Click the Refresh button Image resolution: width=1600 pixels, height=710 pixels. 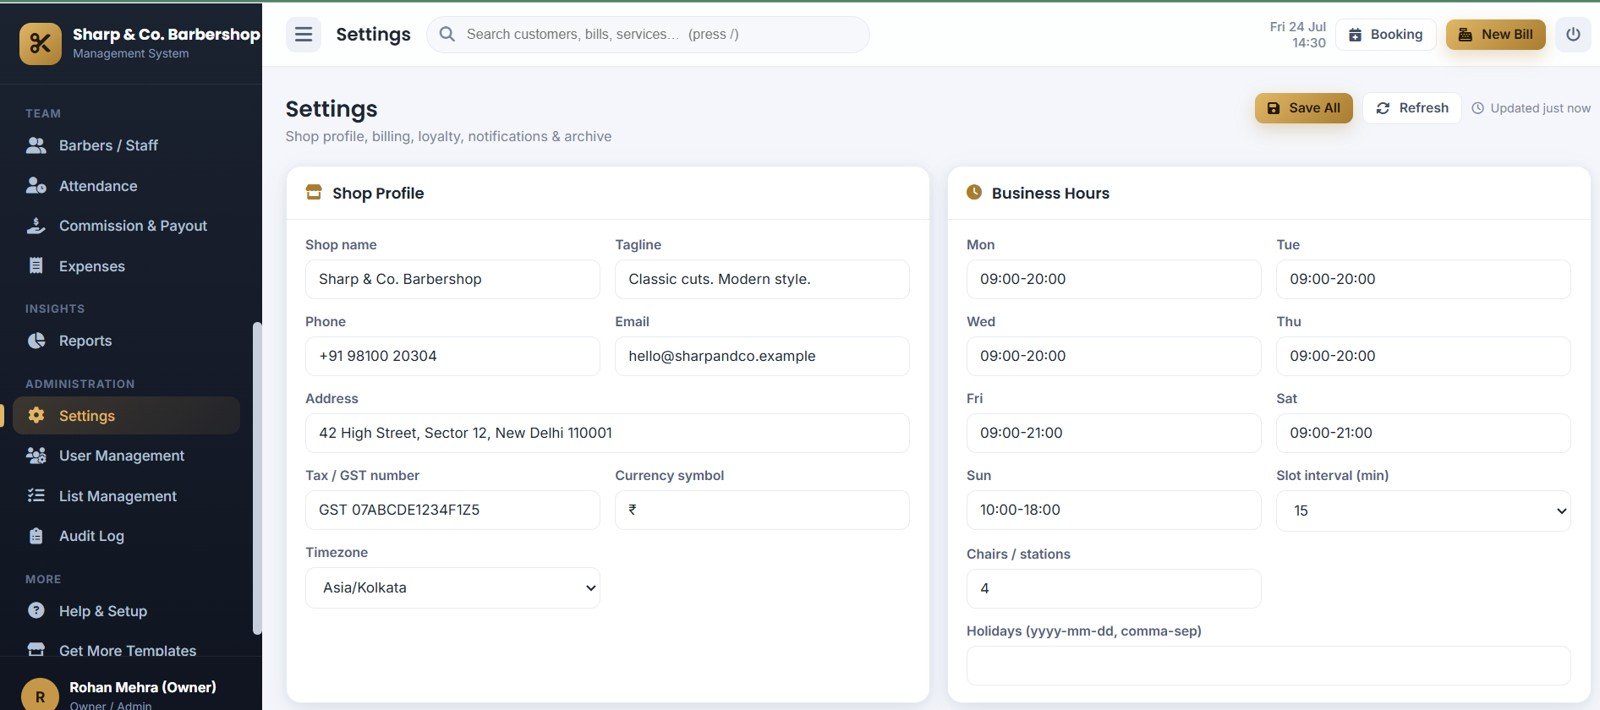point(1412,108)
